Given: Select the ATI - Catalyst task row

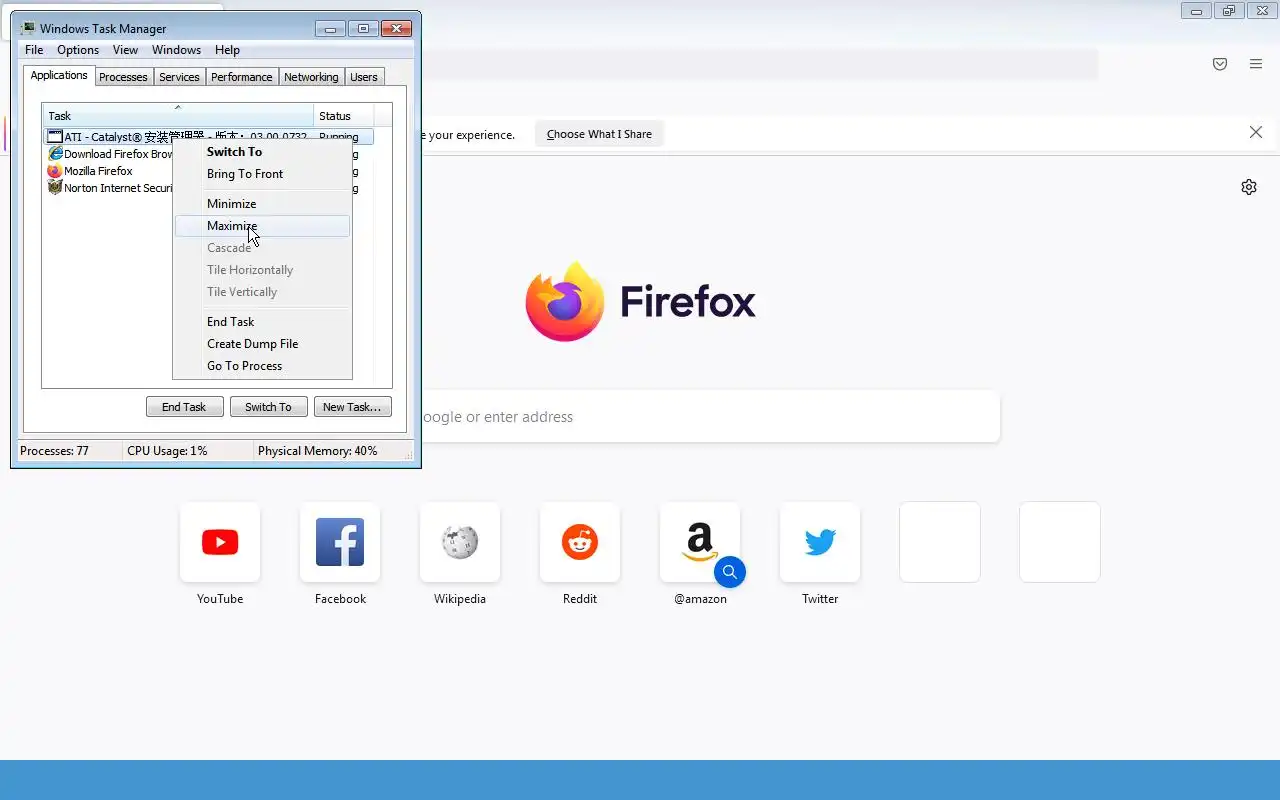Looking at the screenshot, I should pyautogui.click(x=210, y=137).
